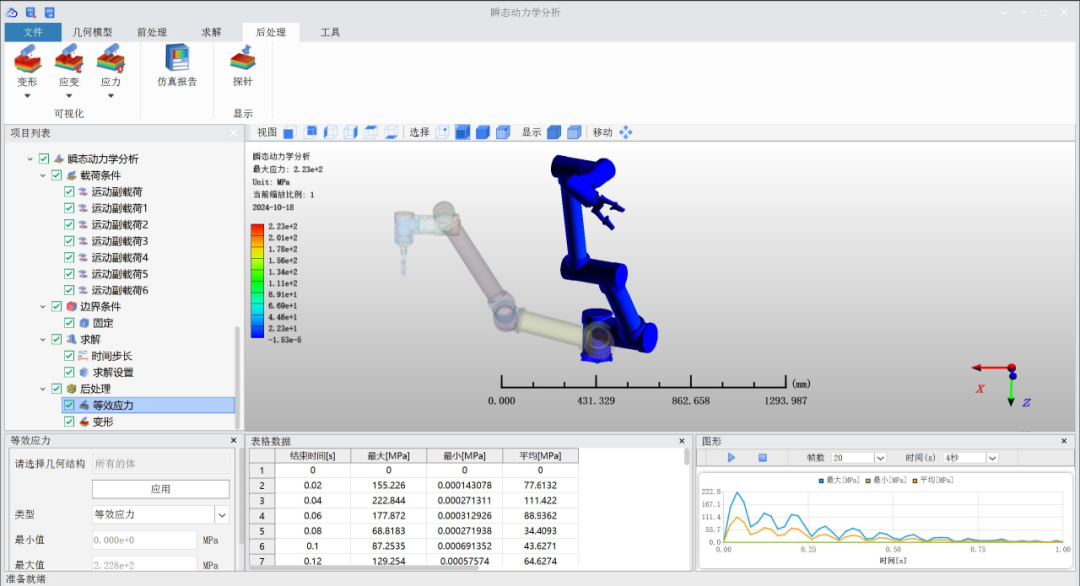This screenshot has height=586, width=1080.
Task: Uncheck the 运动副载荷3 checkbox
Action: (69, 241)
